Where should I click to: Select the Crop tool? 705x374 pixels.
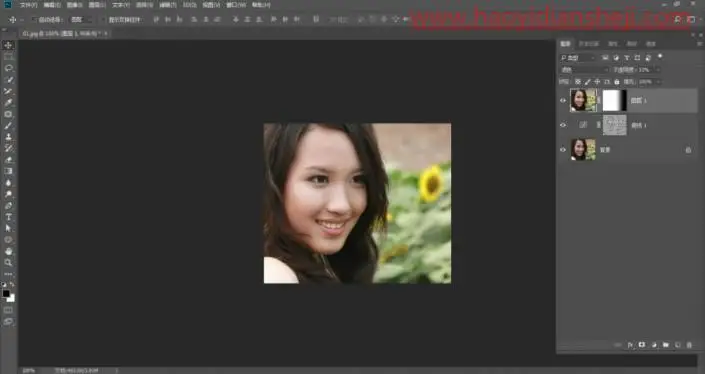[8, 91]
